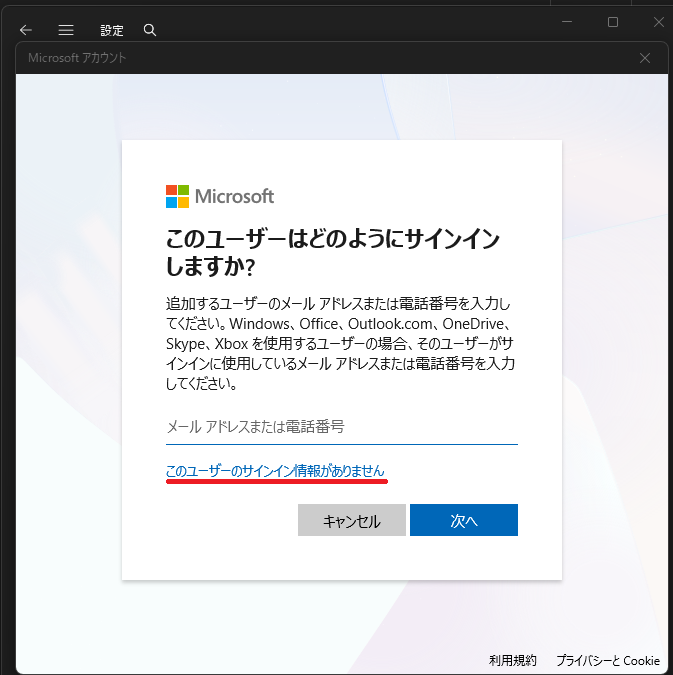Click the Microsoft logo in the dialog
The height and width of the screenshot is (675, 673).
tap(220, 197)
